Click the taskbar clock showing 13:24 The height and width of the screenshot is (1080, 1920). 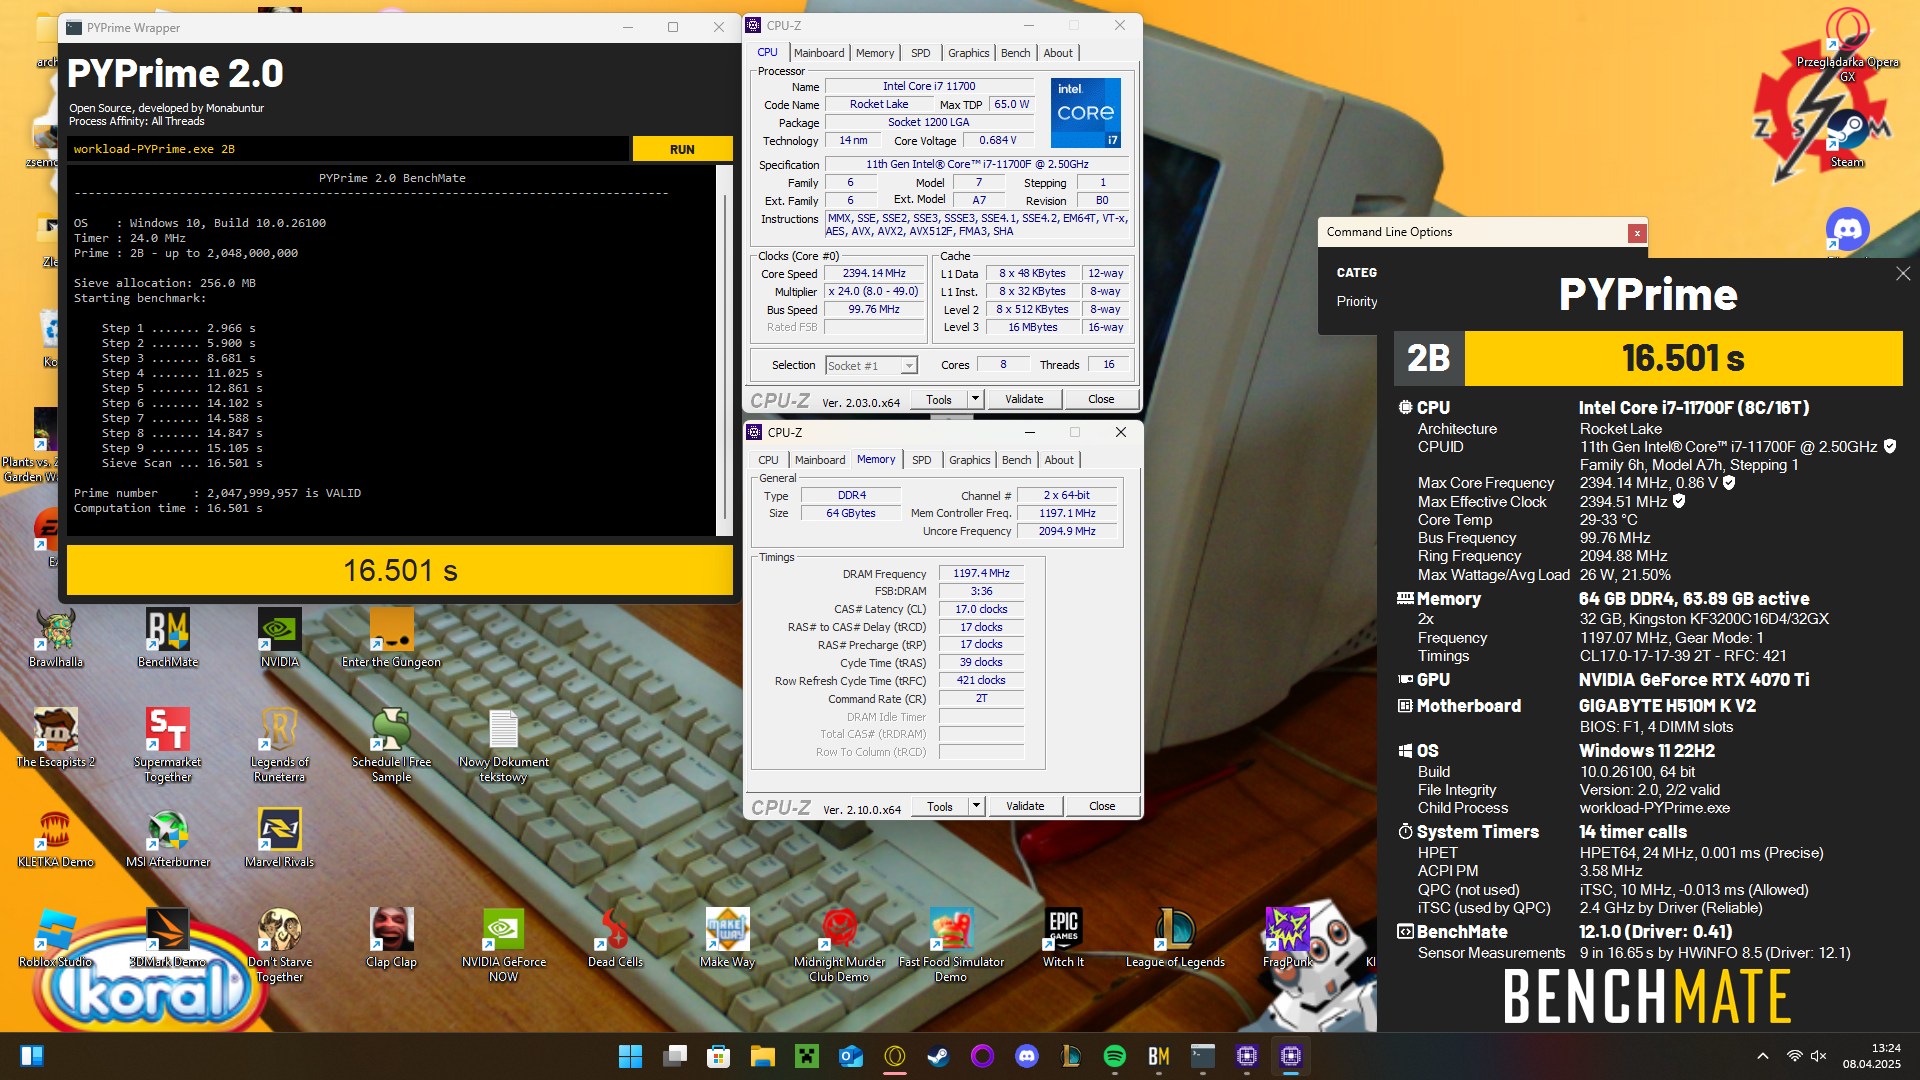[1872, 1056]
